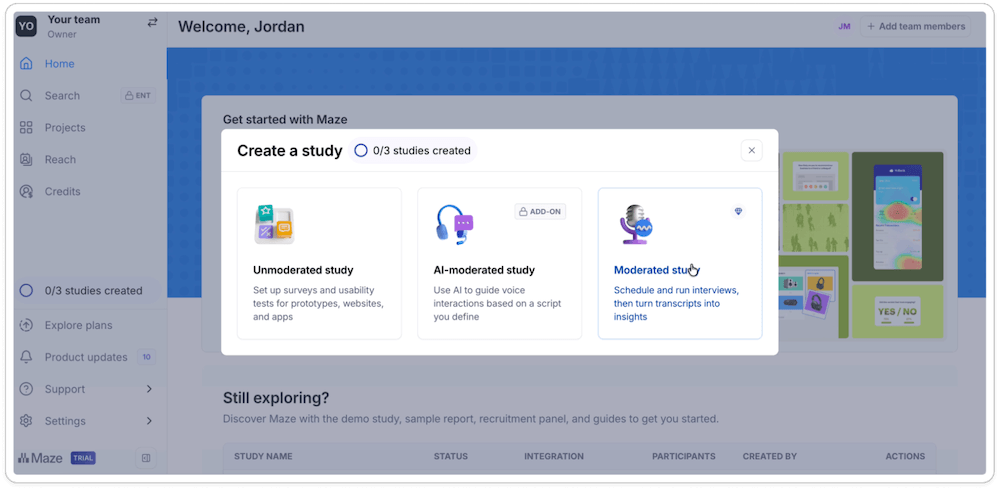The width and height of the screenshot is (1000, 490).
Task: Click the Settings gear icon
Action: tap(26, 421)
